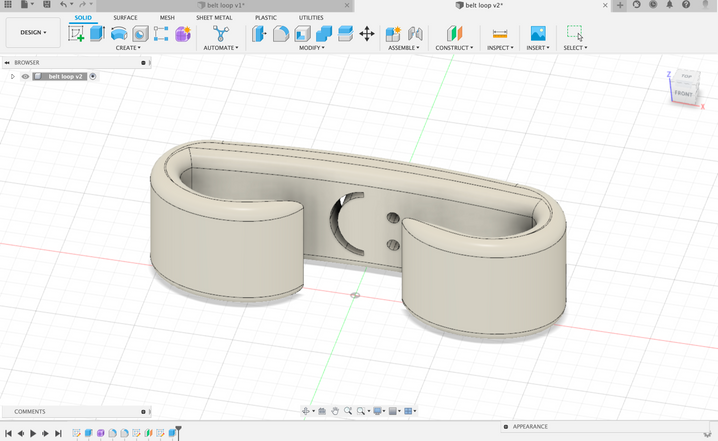The width and height of the screenshot is (718, 441).
Task: Activate the belt loop v2 radio button
Action: 93,76
